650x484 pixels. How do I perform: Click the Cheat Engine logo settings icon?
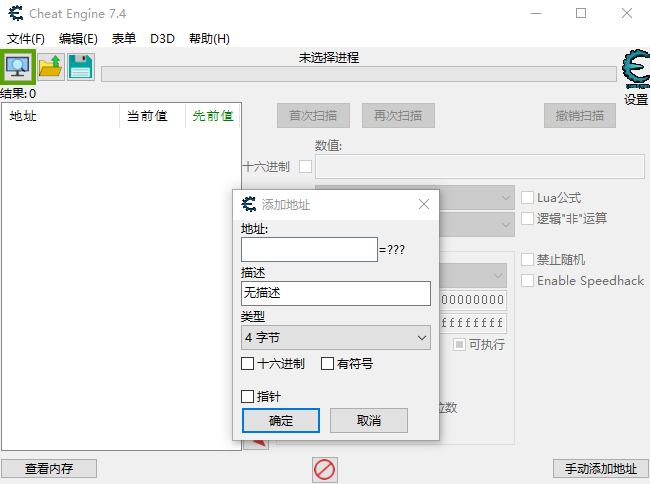[x=636, y=68]
